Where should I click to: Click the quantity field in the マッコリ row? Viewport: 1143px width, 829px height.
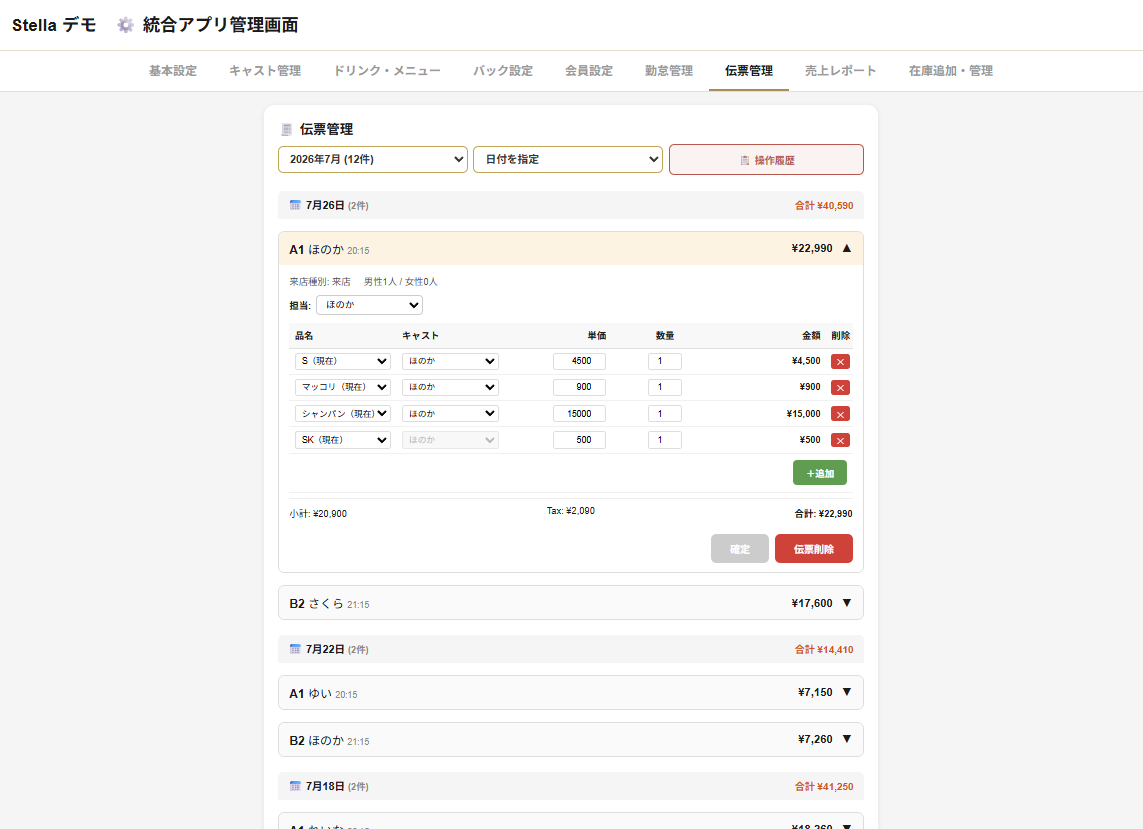point(665,387)
